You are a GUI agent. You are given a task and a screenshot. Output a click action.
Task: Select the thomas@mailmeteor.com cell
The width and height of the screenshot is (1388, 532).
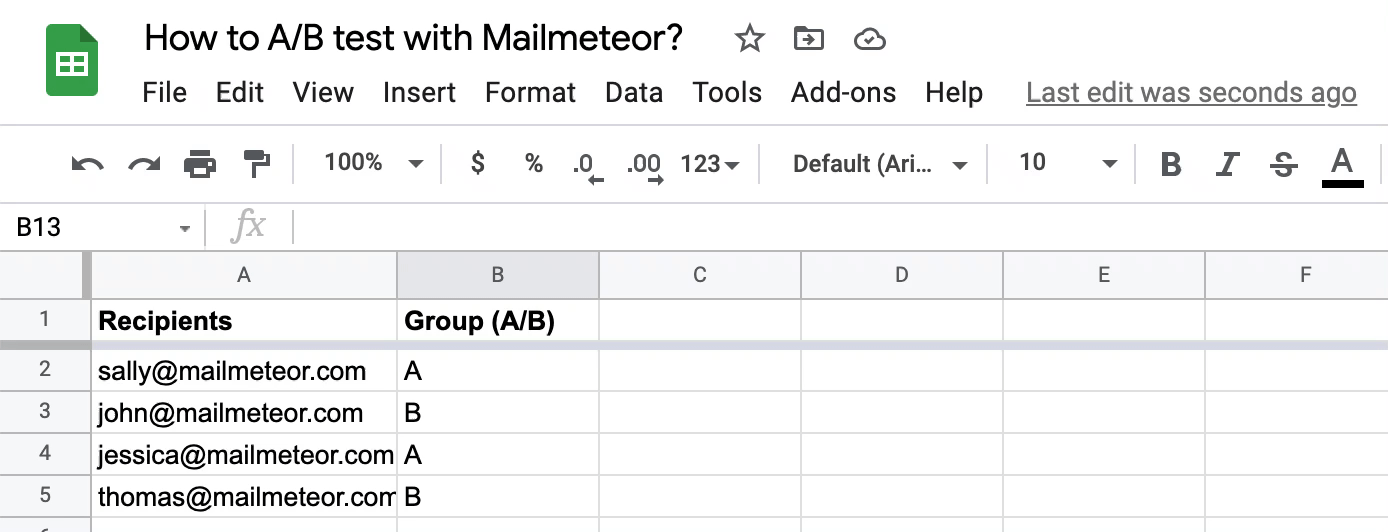pos(244,497)
